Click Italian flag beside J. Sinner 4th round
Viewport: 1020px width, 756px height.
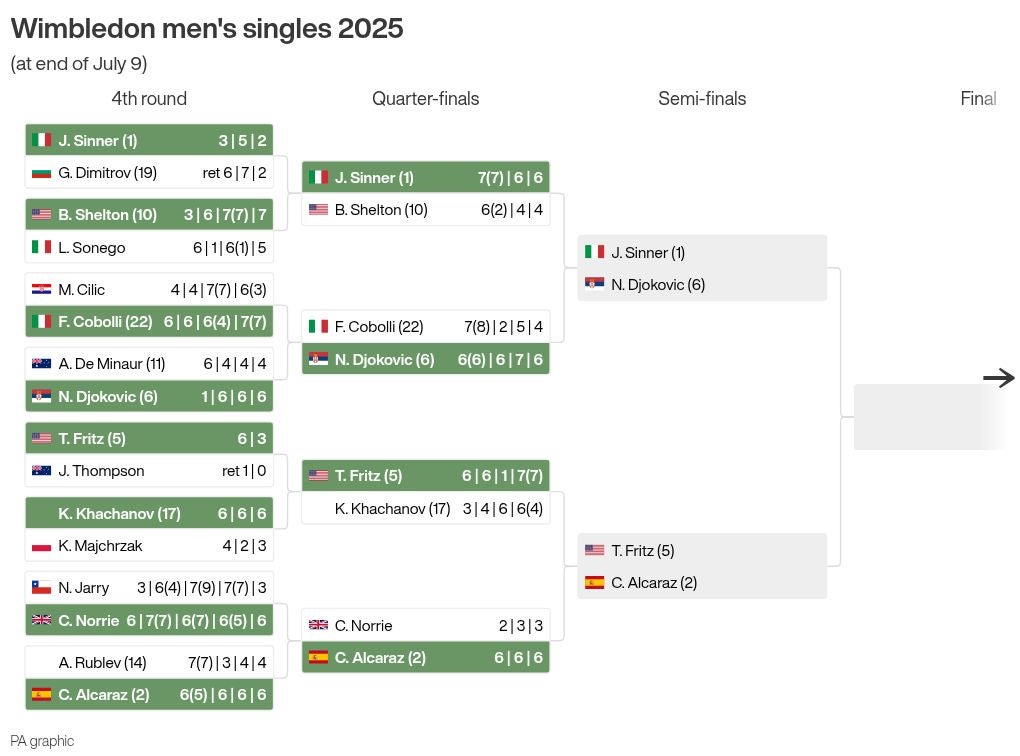pyautogui.click(x=42, y=140)
